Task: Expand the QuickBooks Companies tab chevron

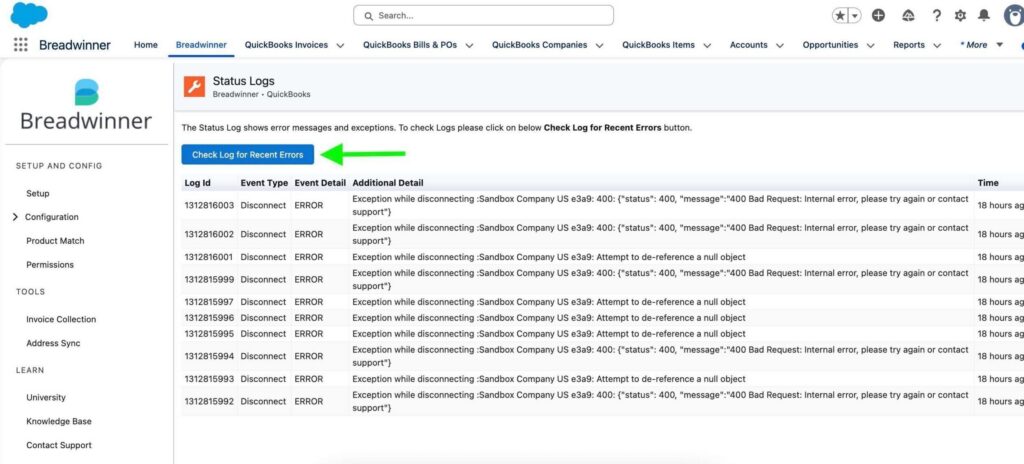Action: pyautogui.click(x=600, y=46)
